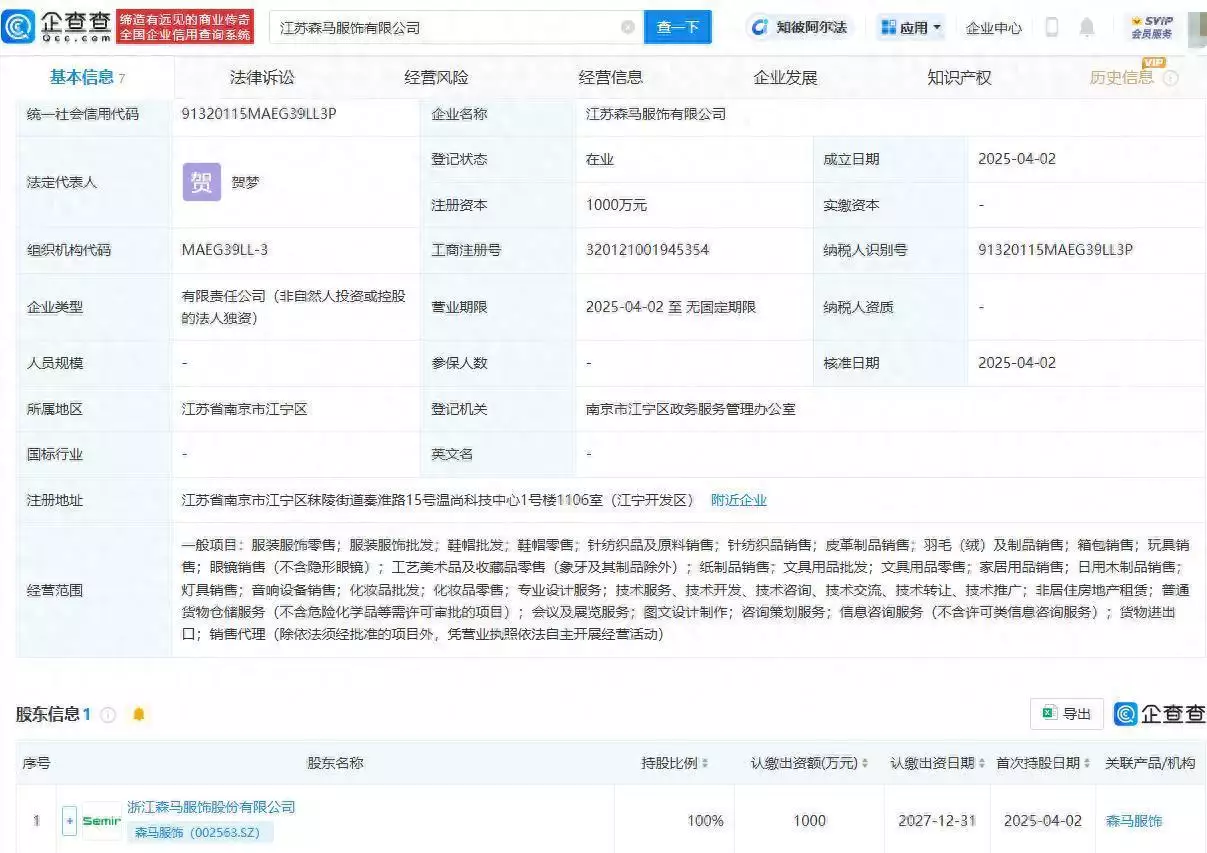Screen dimensions: 1207x853
Task: Open the notification bell in the header
Action: pos(1087,28)
